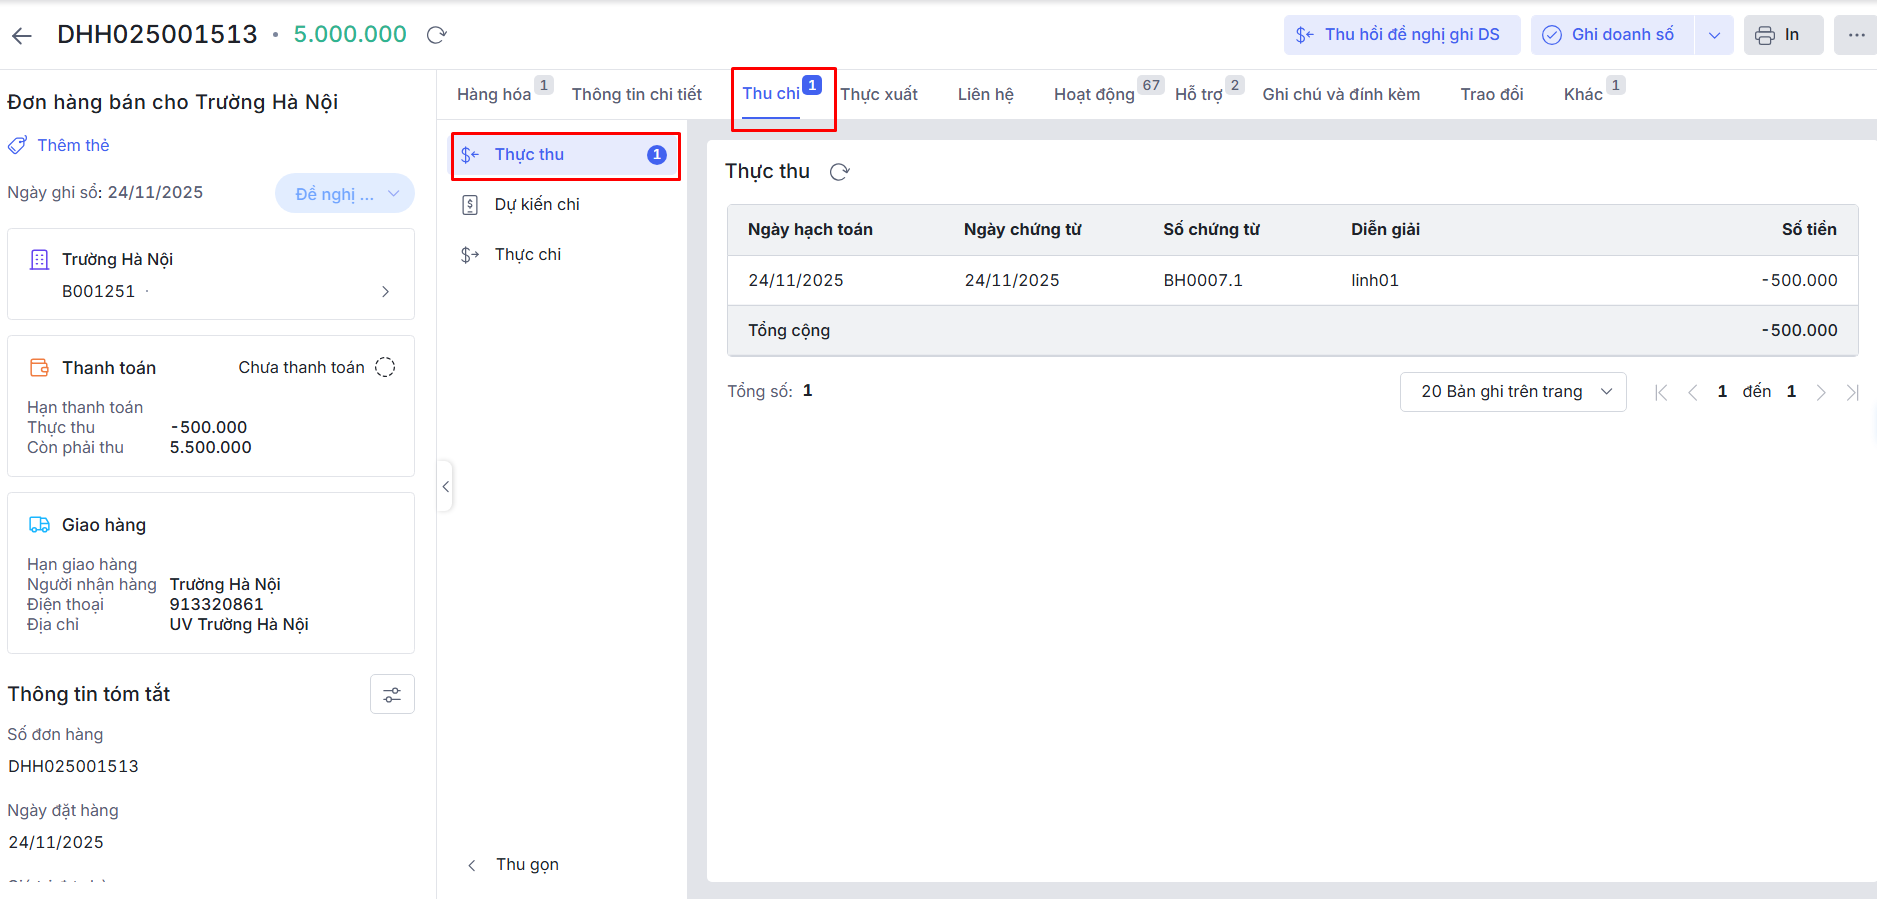Click Thu hồi đề nghị ghi DS
1877x899 pixels.
click(1401, 35)
